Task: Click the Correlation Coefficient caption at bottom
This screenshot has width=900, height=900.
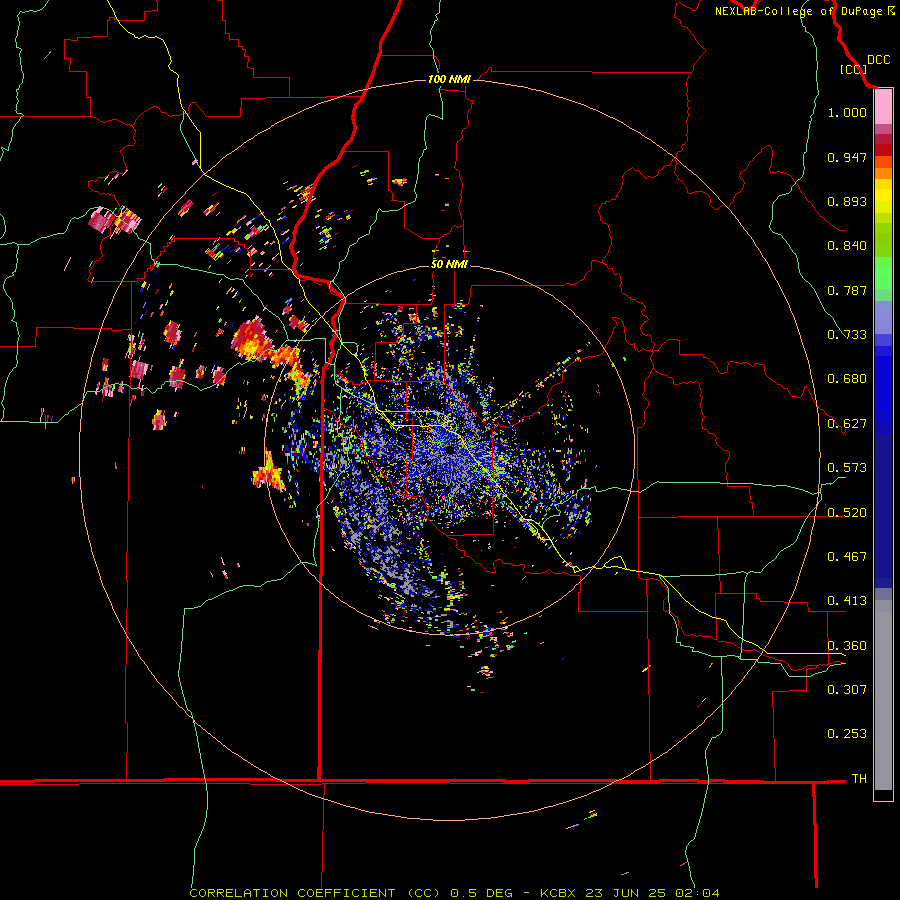Action: click(x=454, y=893)
